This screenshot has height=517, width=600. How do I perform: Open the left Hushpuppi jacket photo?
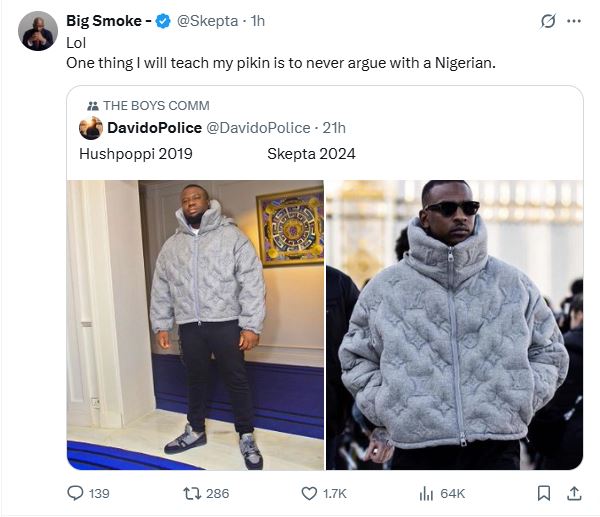click(195, 324)
